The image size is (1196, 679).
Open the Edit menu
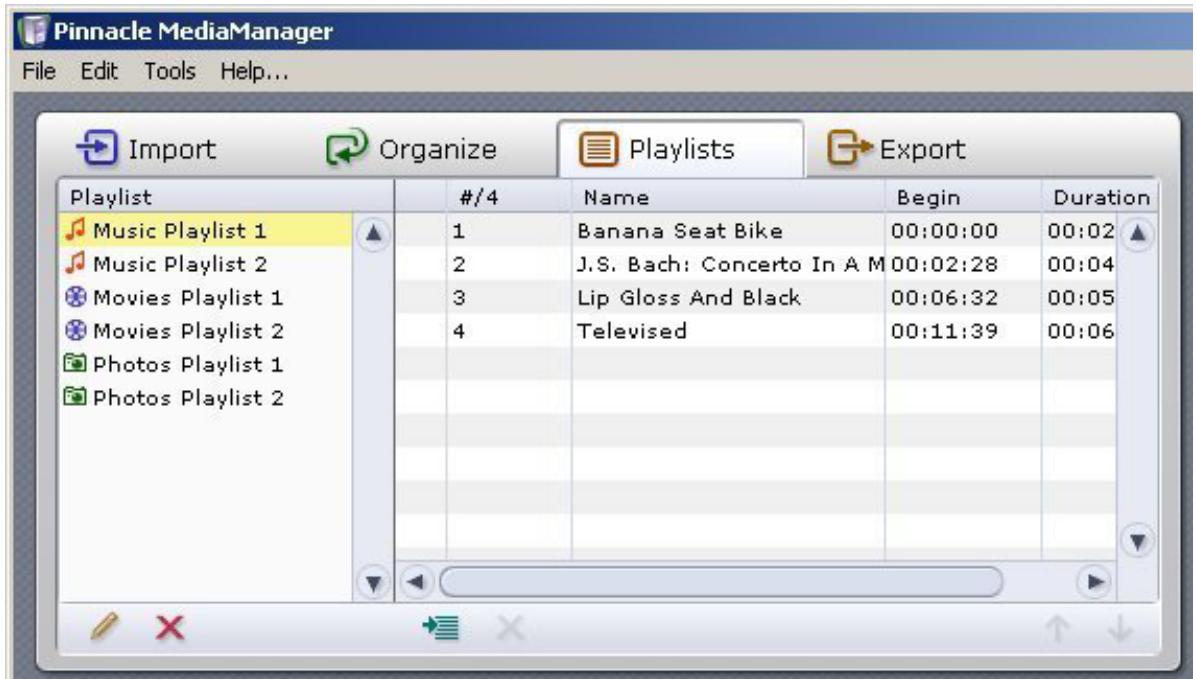[99, 72]
